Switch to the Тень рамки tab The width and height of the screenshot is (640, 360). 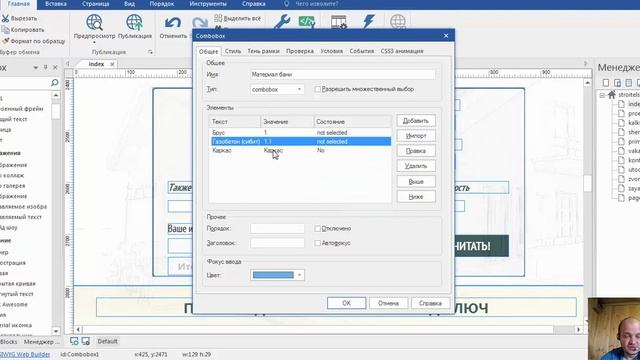click(263, 51)
